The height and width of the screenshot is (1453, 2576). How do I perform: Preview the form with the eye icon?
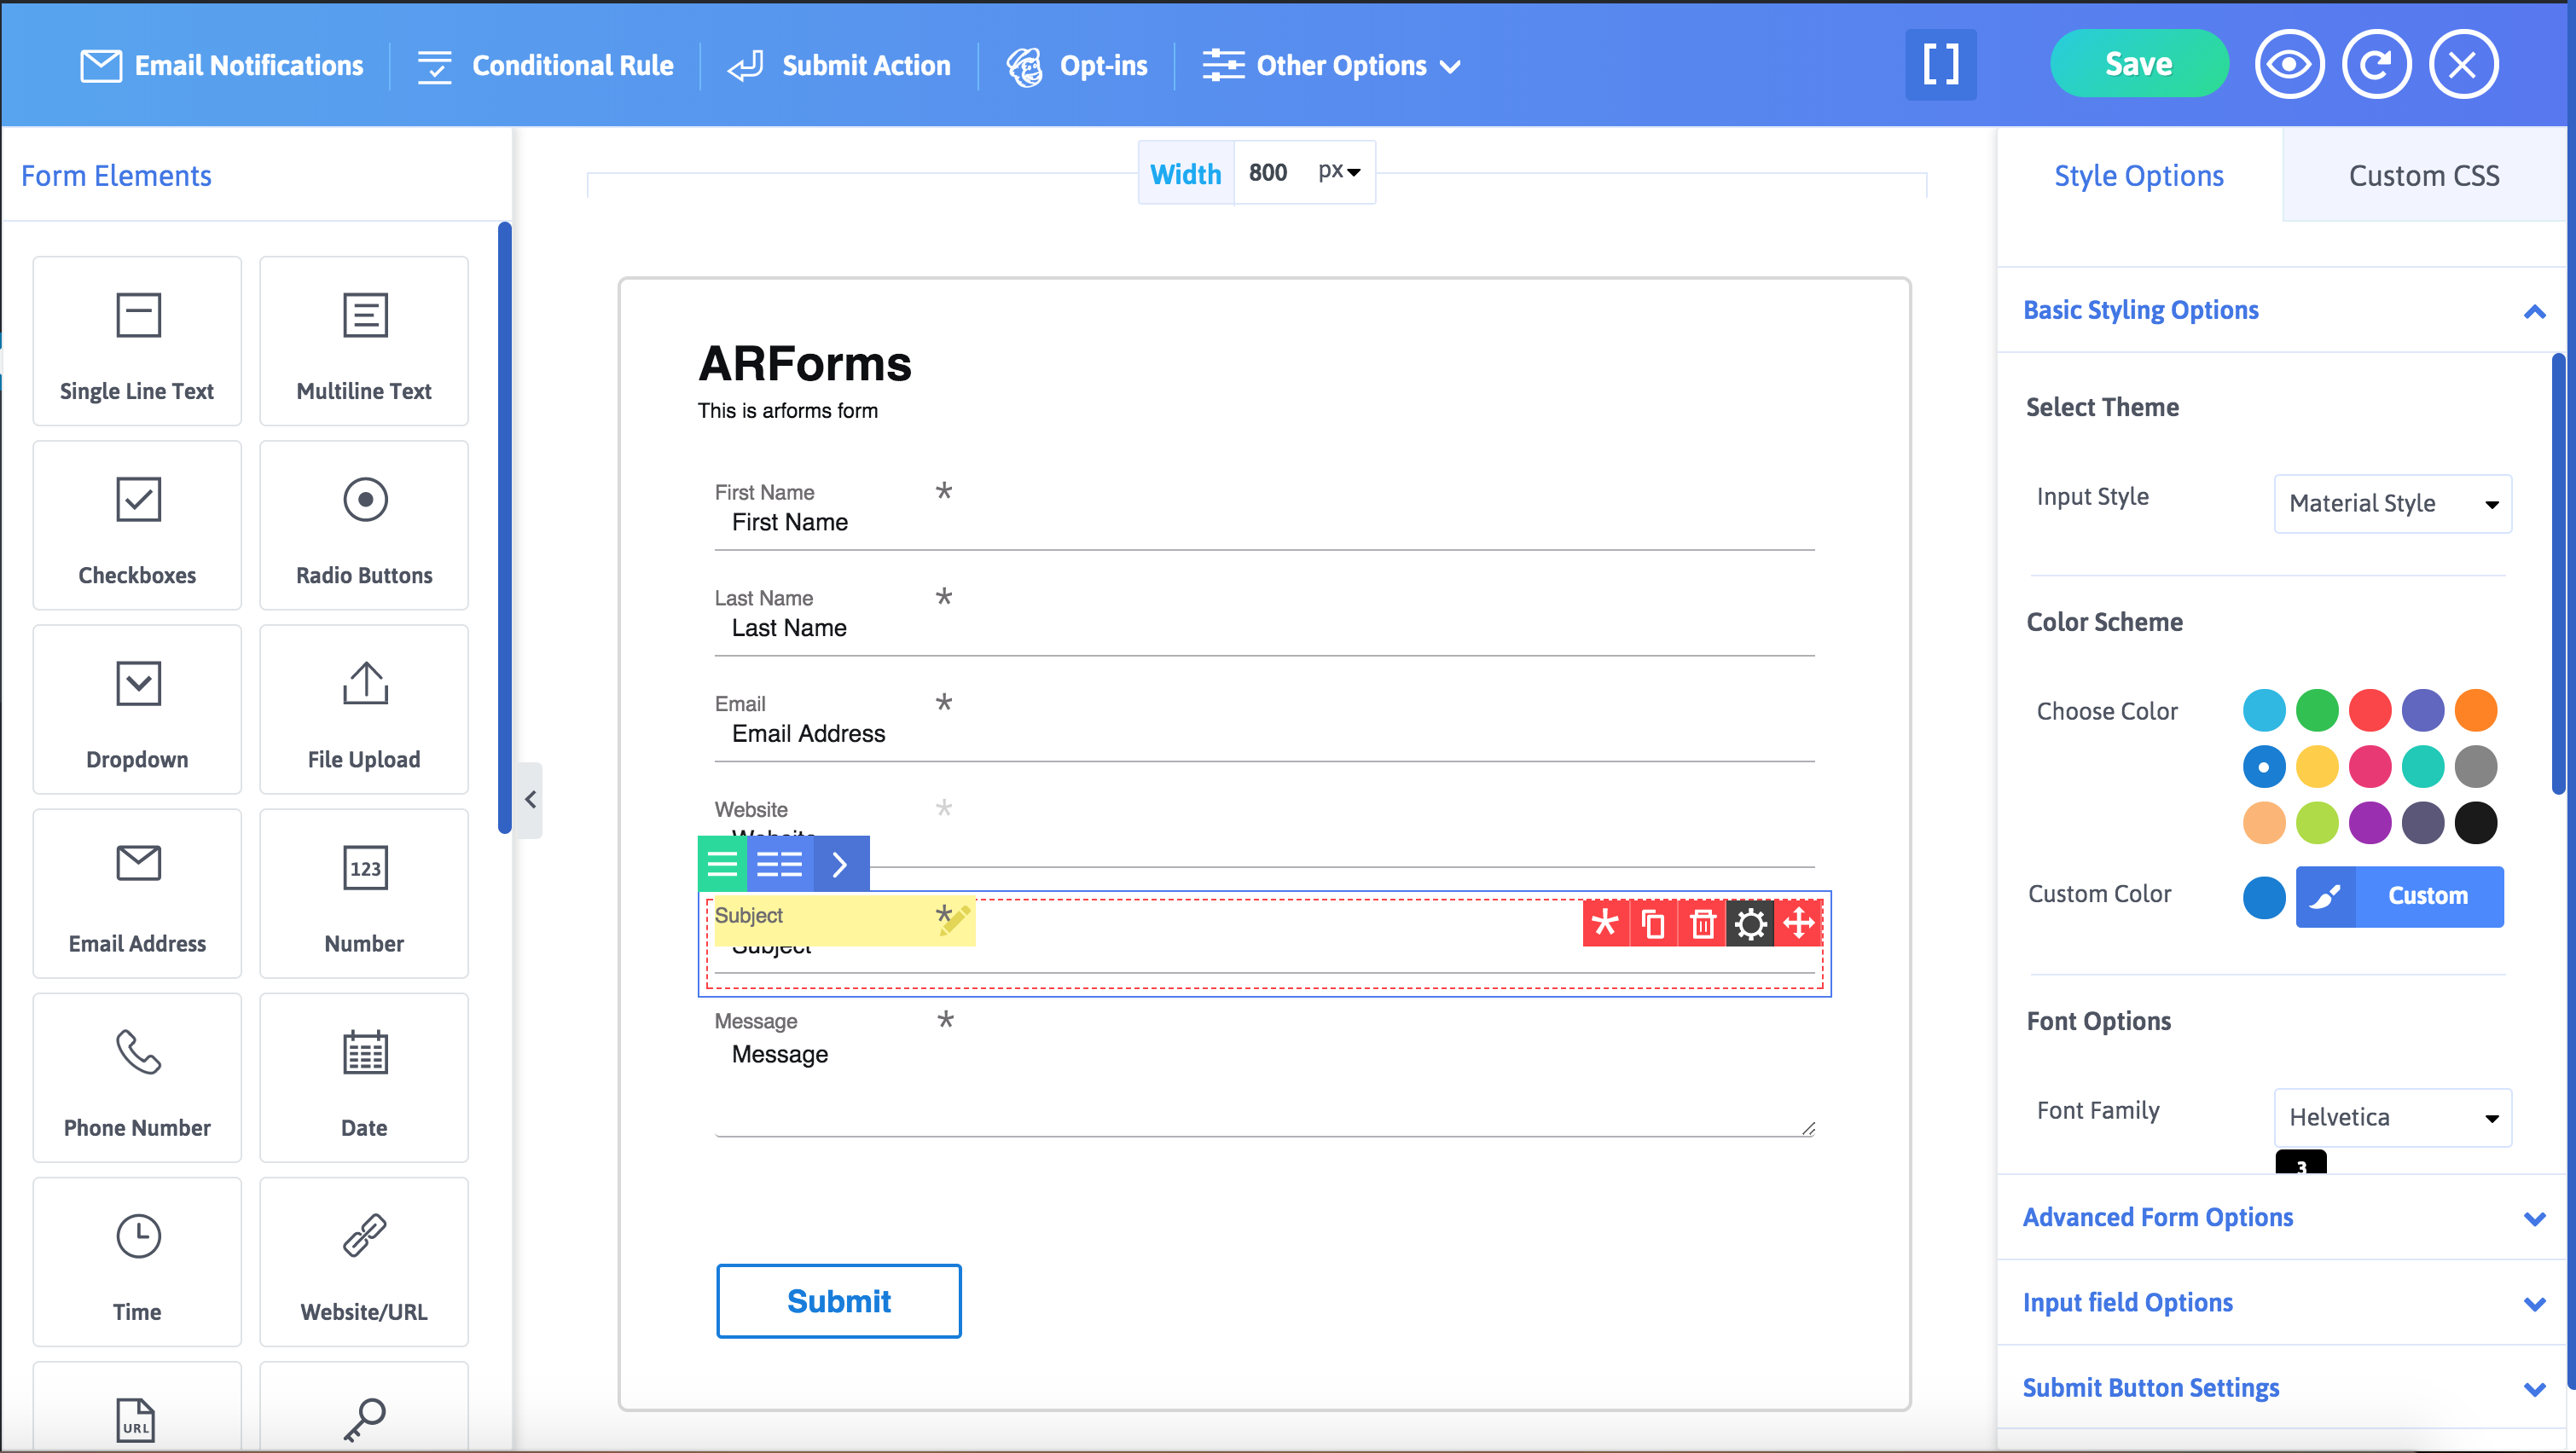[x=2290, y=63]
